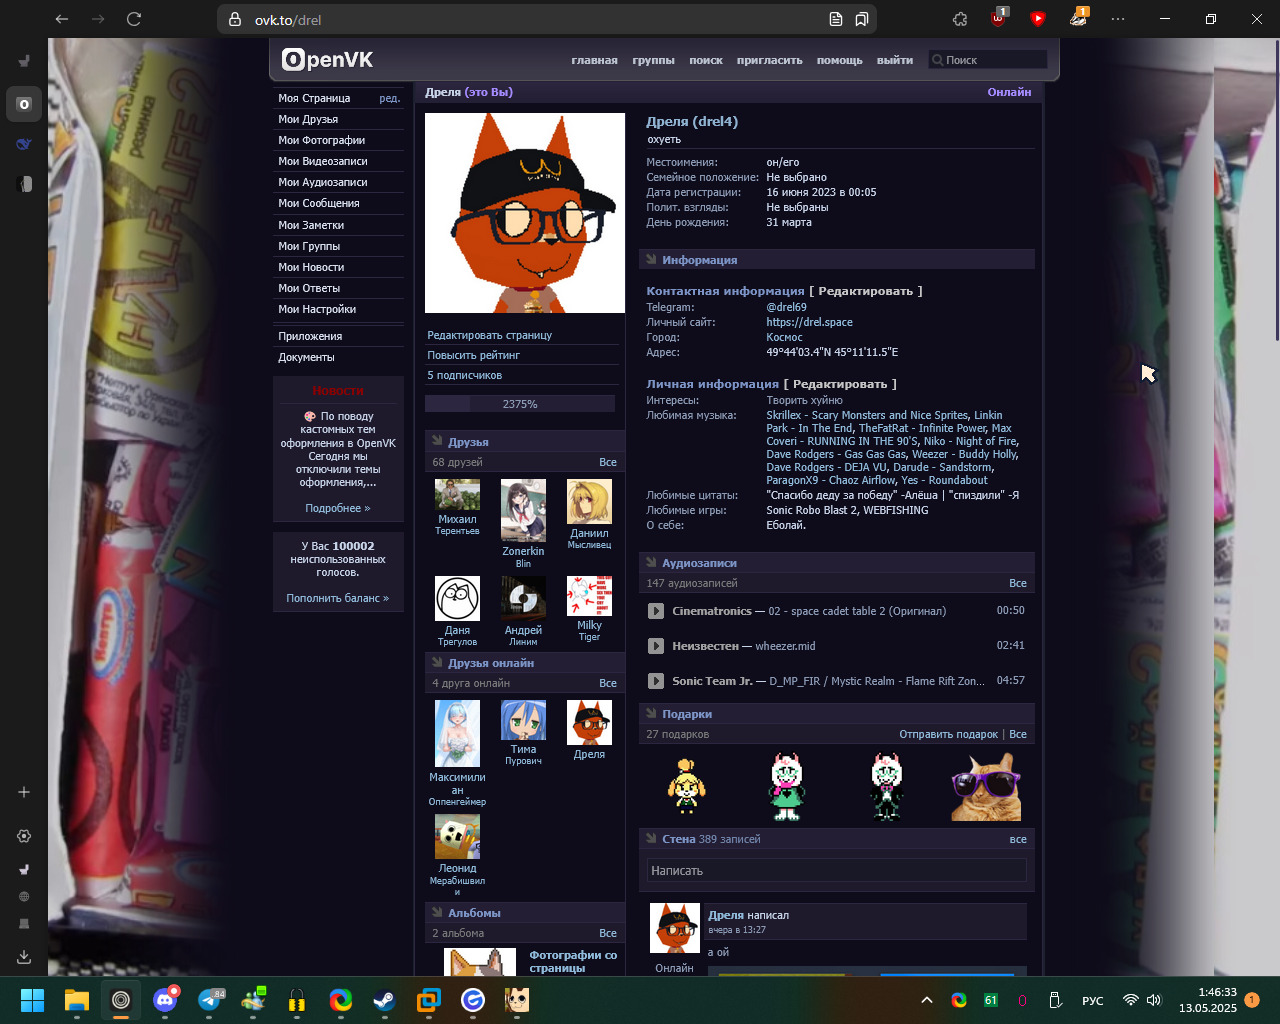Click Пополнить баланс link
1280x1024 pixels.
click(338, 598)
